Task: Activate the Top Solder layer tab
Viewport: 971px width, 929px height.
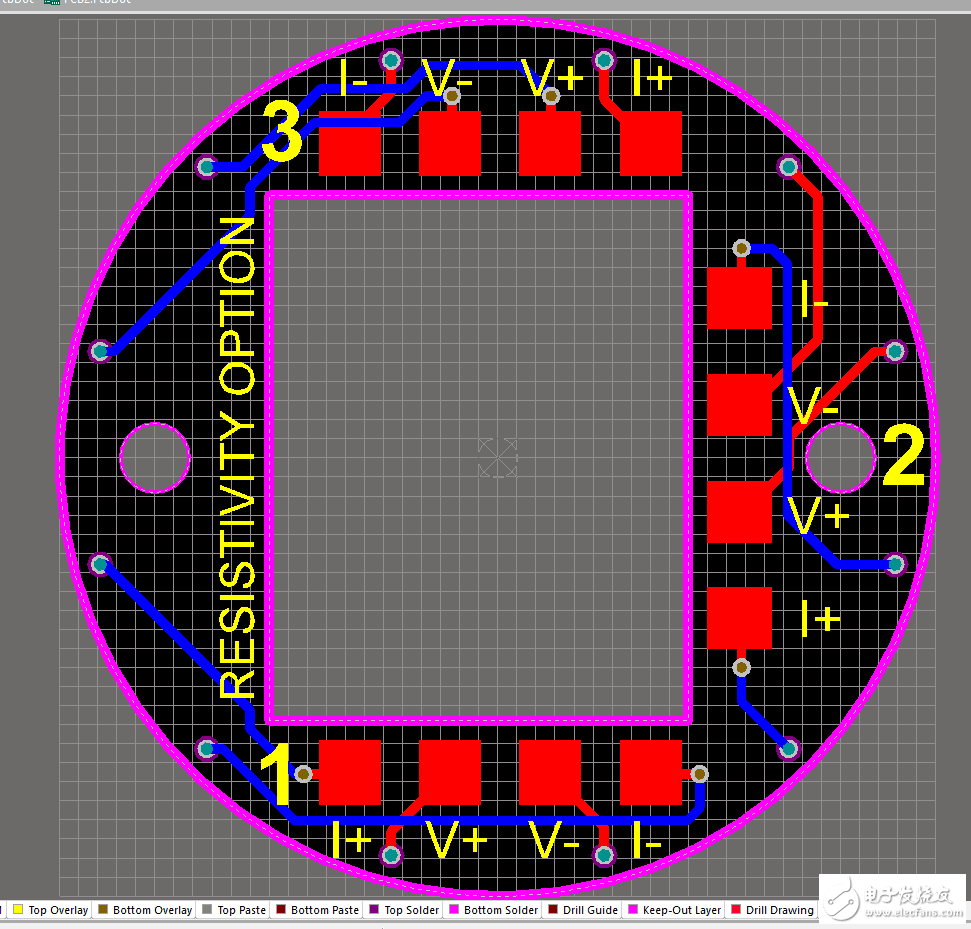Action: coord(404,910)
